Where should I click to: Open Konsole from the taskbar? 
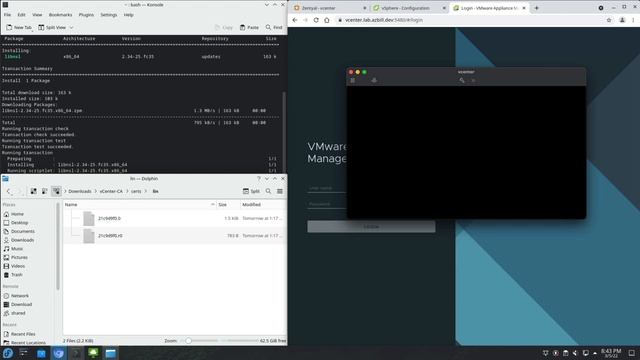tap(76, 353)
